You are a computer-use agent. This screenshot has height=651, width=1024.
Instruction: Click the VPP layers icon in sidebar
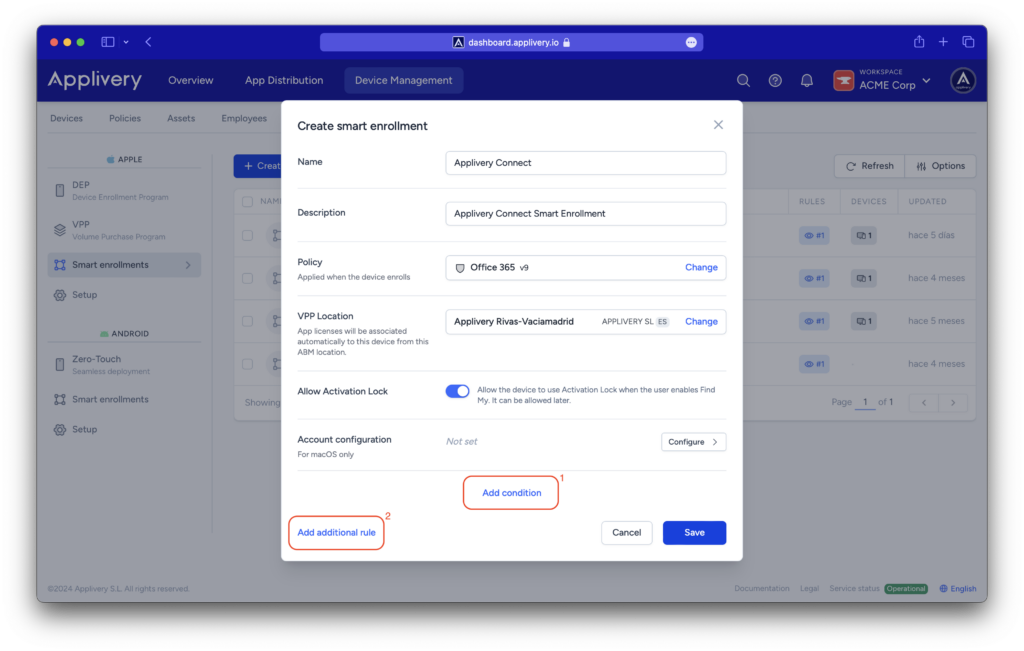[59, 230]
